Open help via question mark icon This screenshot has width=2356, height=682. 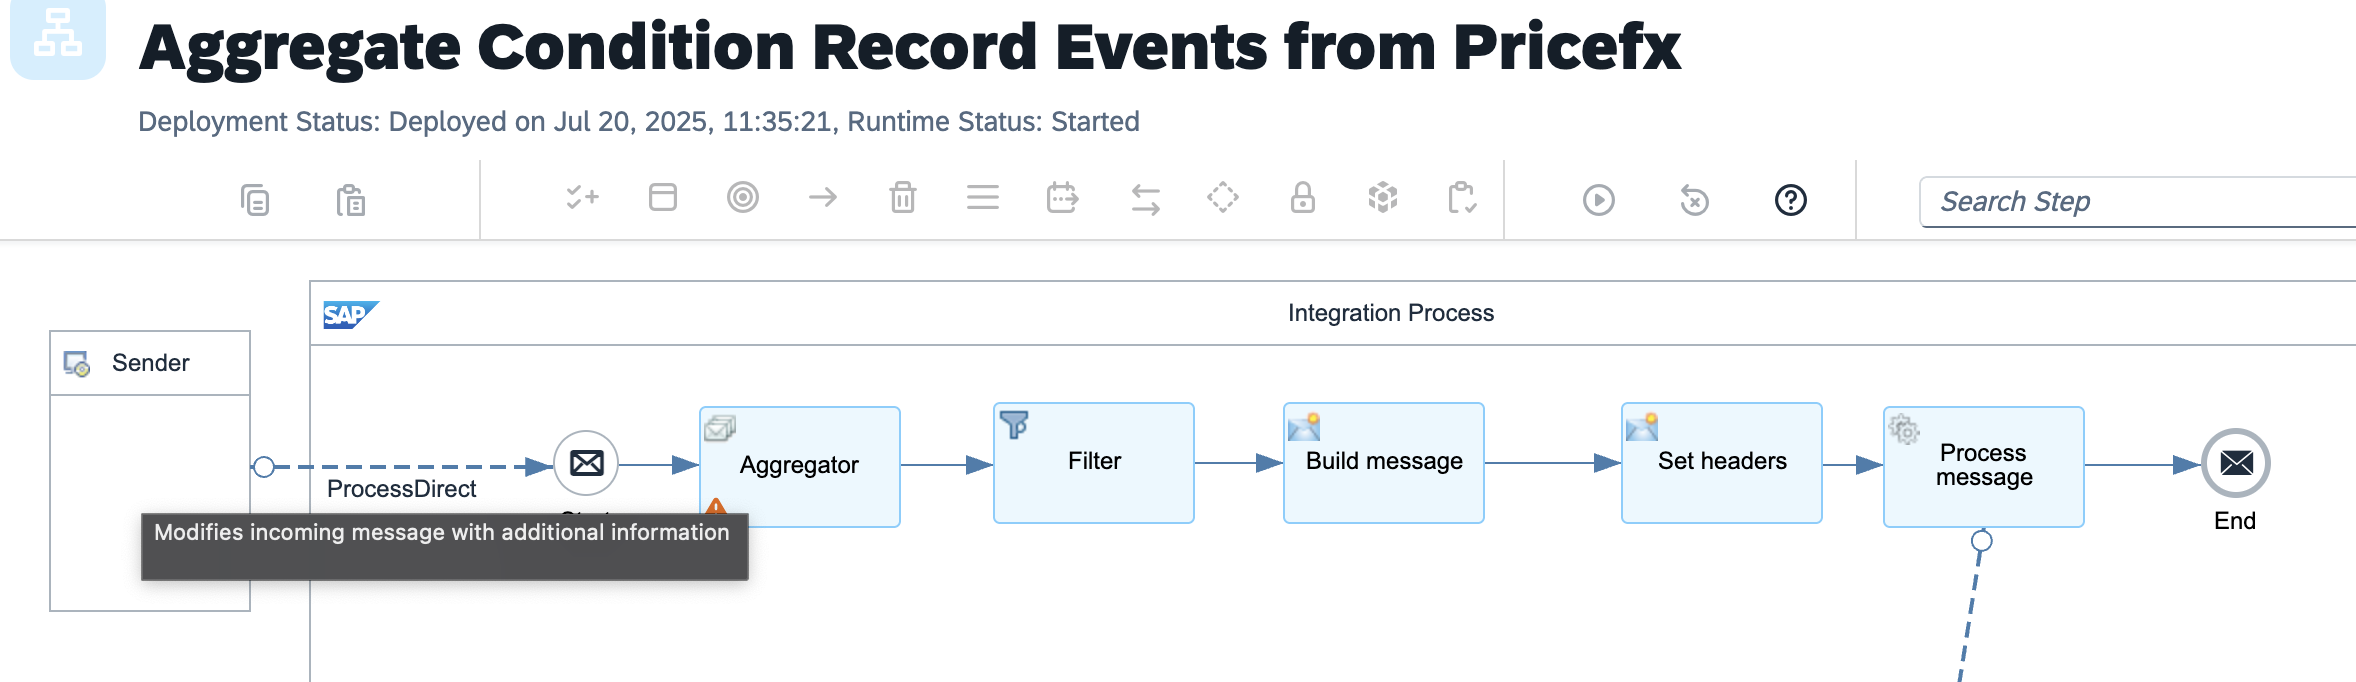(x=1790, y=200)
